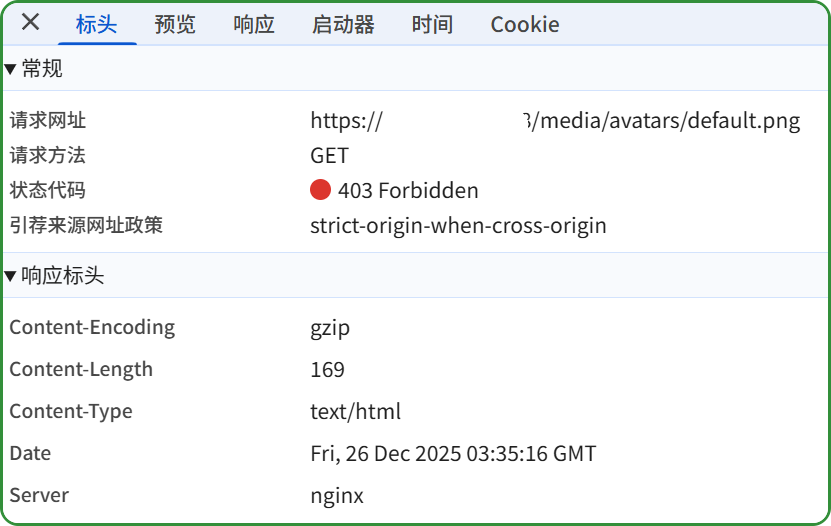Click the red 403 status indicator dot
The image size is (831, 526).
click(x=320, y=190)
